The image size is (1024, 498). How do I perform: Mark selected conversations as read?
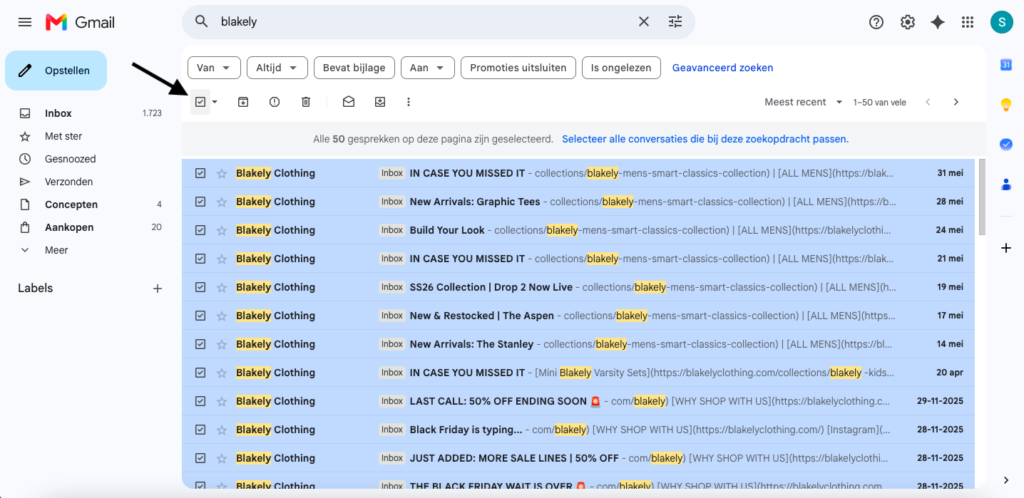(x=349, y=102)
